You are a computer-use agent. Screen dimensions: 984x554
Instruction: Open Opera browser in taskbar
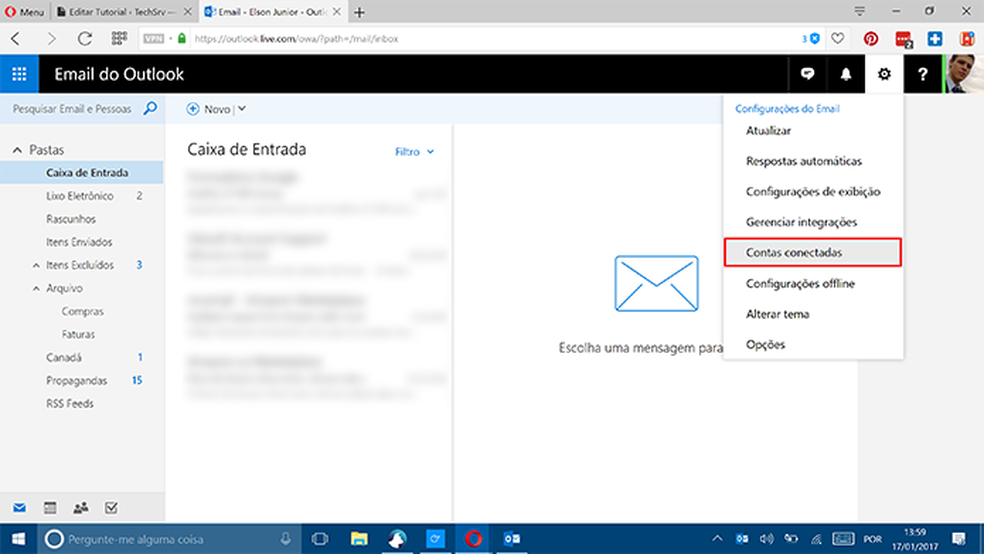473,539
